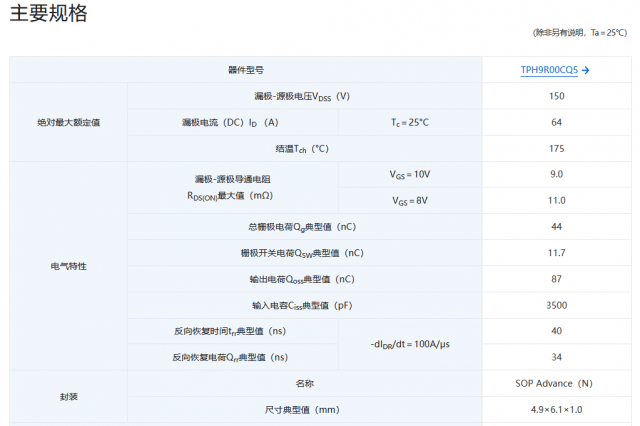Click the 总栅极电荷 Qg label
Viewport: 640px width, 426px height.
click(x=303, y=227)
